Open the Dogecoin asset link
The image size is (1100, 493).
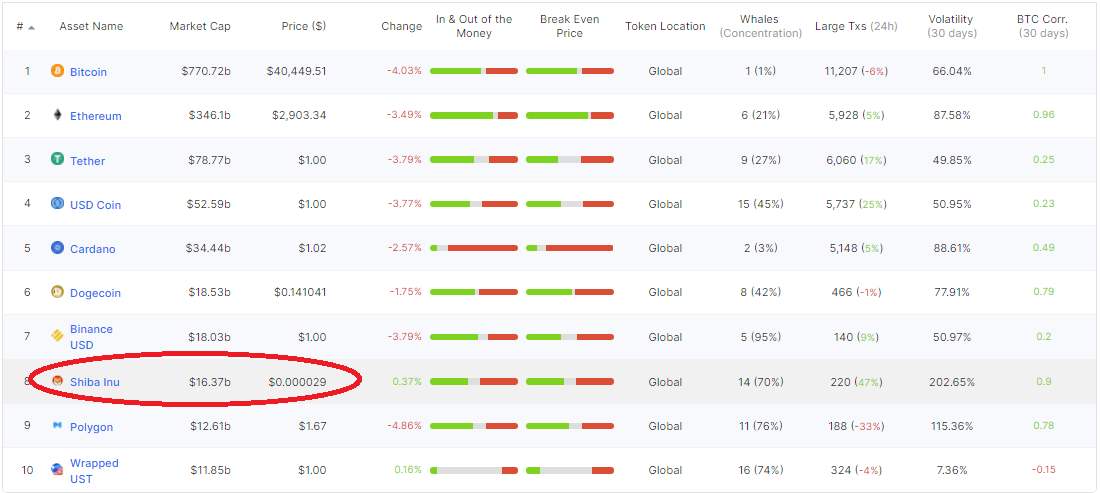tap(95, 293)
